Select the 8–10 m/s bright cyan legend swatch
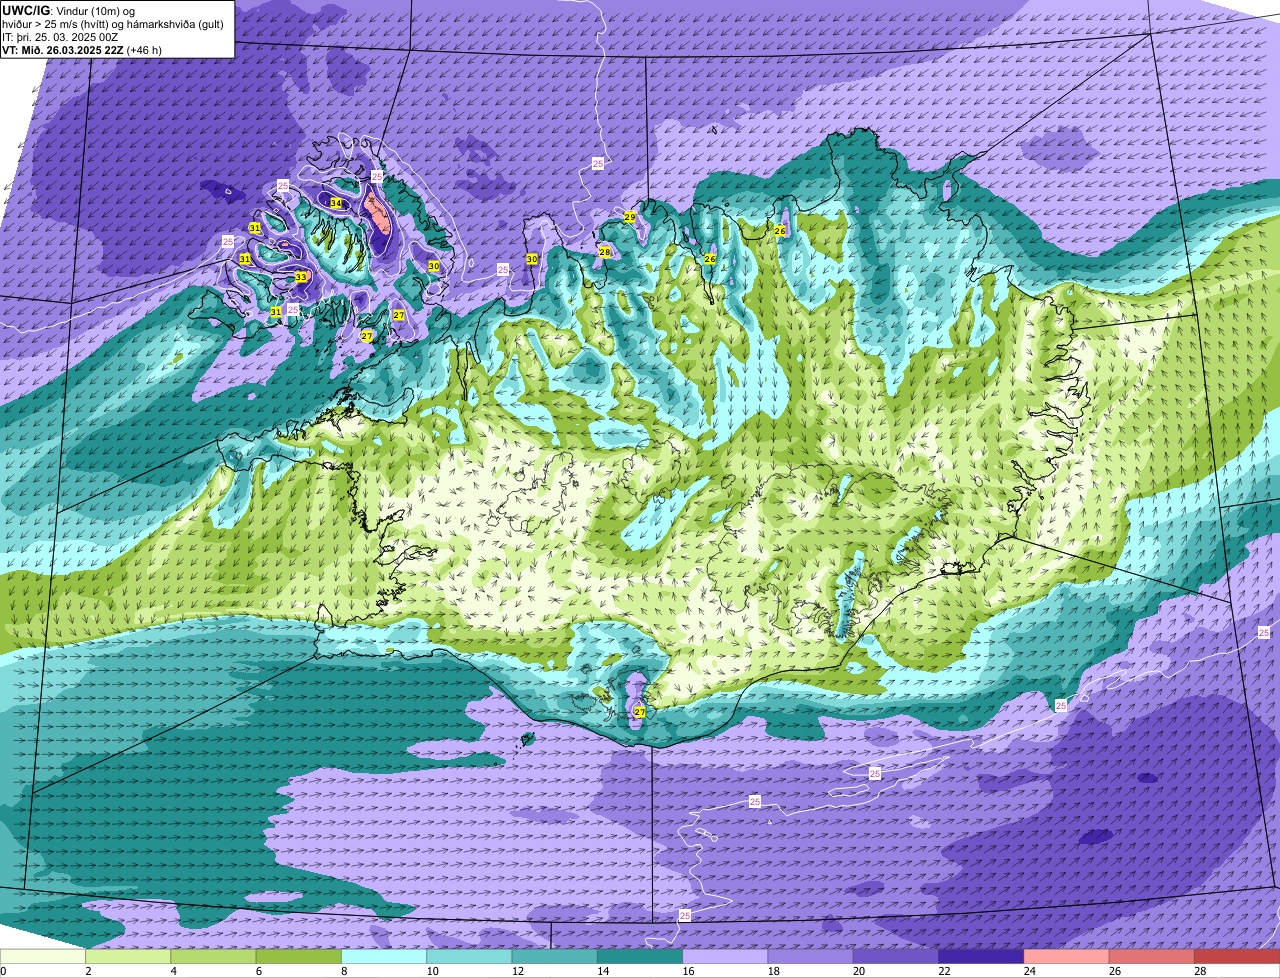This screenshot has height=978, width=1280. [x=384, y=957]
